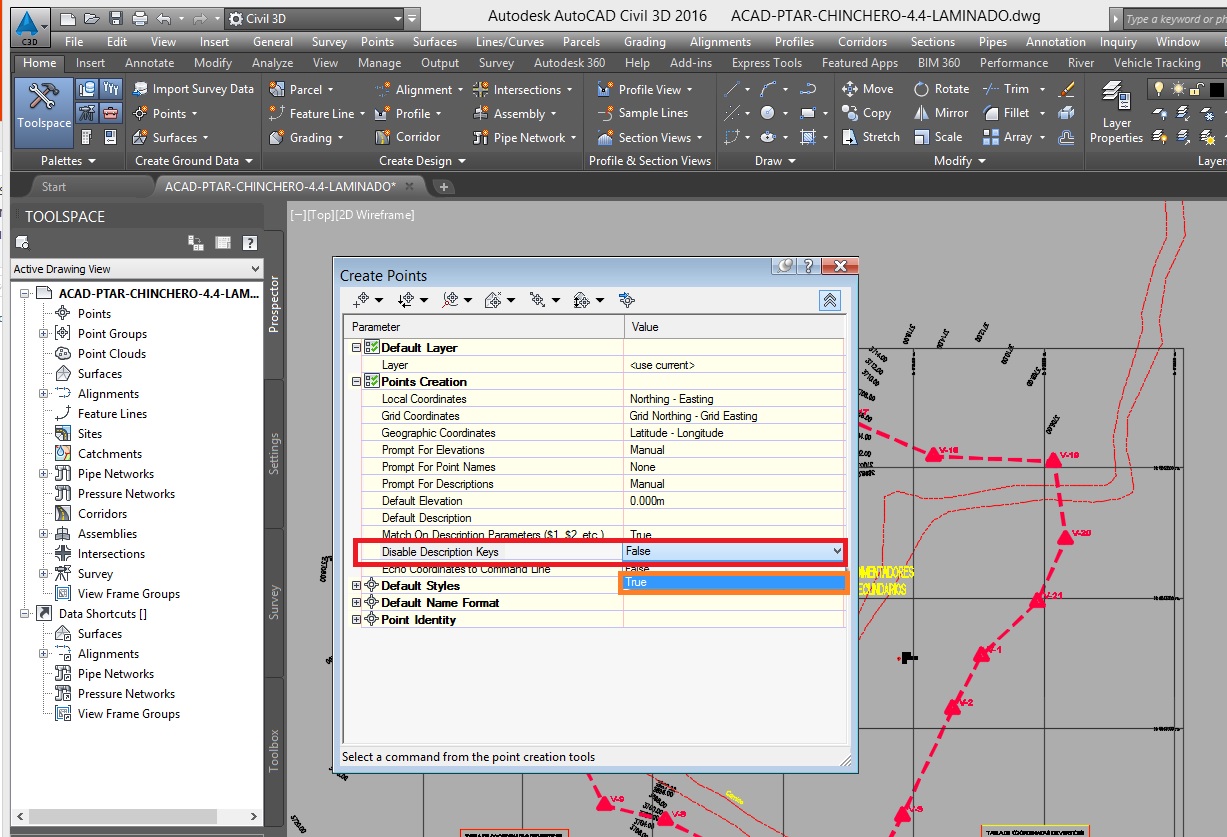Switch to the Start drawing tab
1227x837 pixels.
(x=54, y=186)
